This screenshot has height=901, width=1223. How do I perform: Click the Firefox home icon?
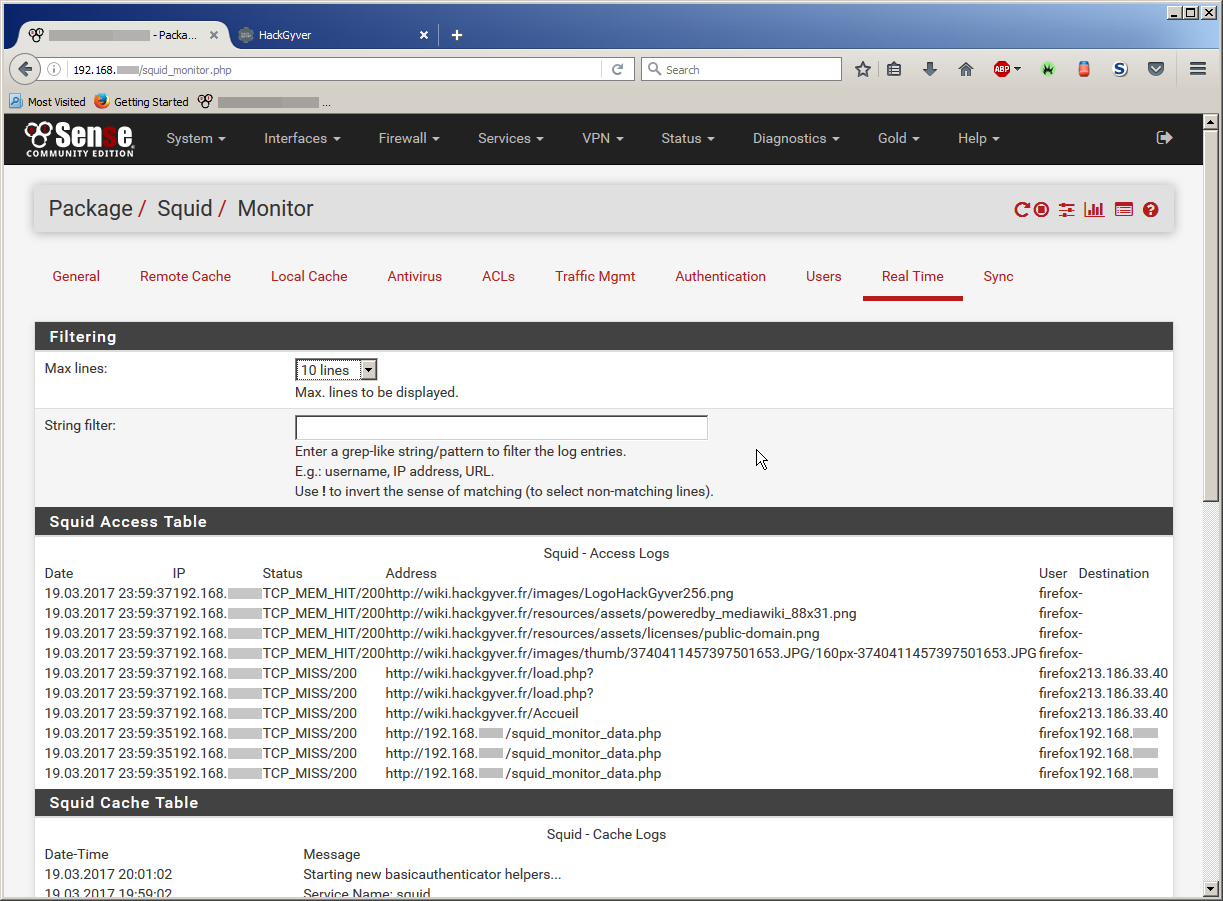pos(966,69)
